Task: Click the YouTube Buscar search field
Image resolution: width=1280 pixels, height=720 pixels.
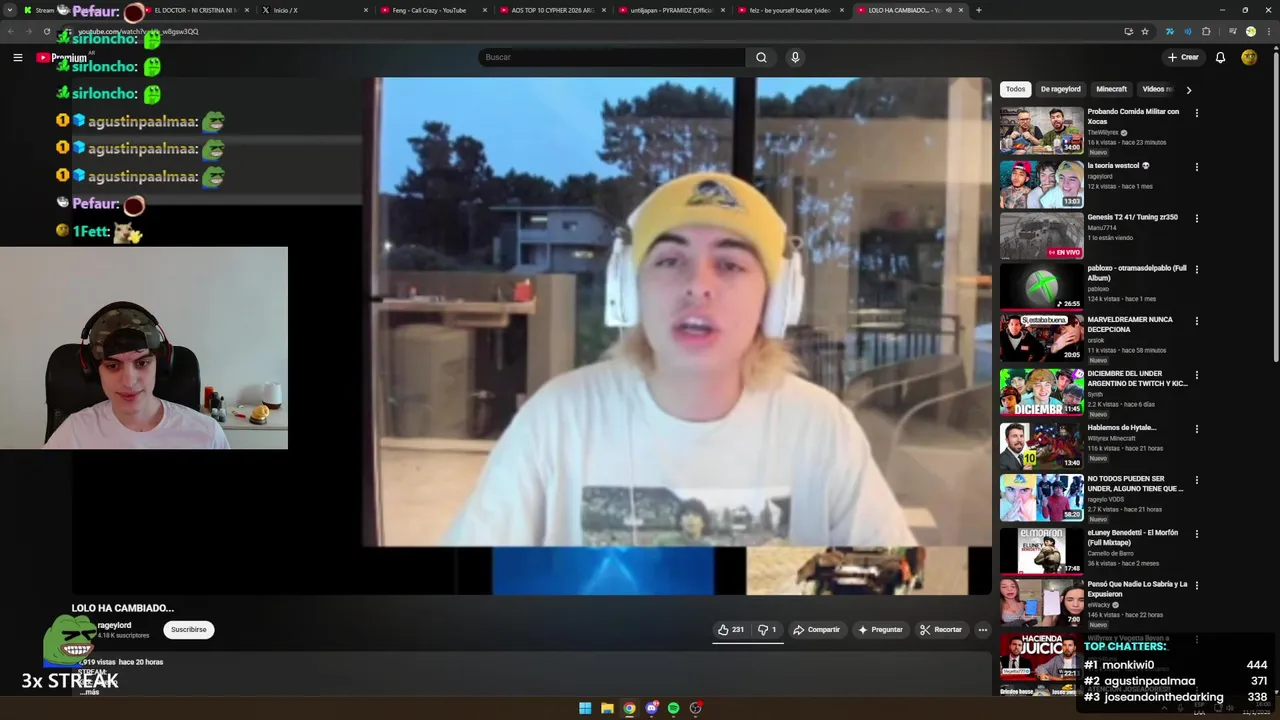Action: click(x=611, y=57)
